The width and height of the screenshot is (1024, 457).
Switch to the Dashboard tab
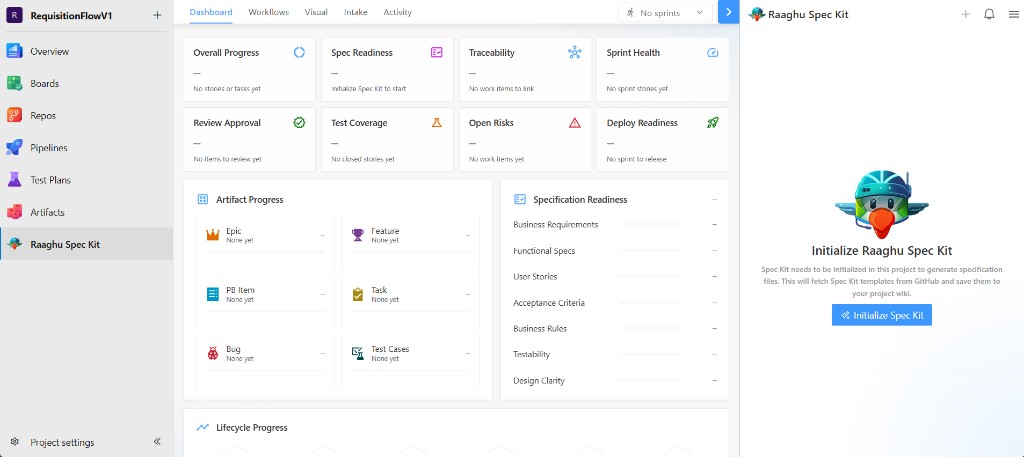coord(211,12)
